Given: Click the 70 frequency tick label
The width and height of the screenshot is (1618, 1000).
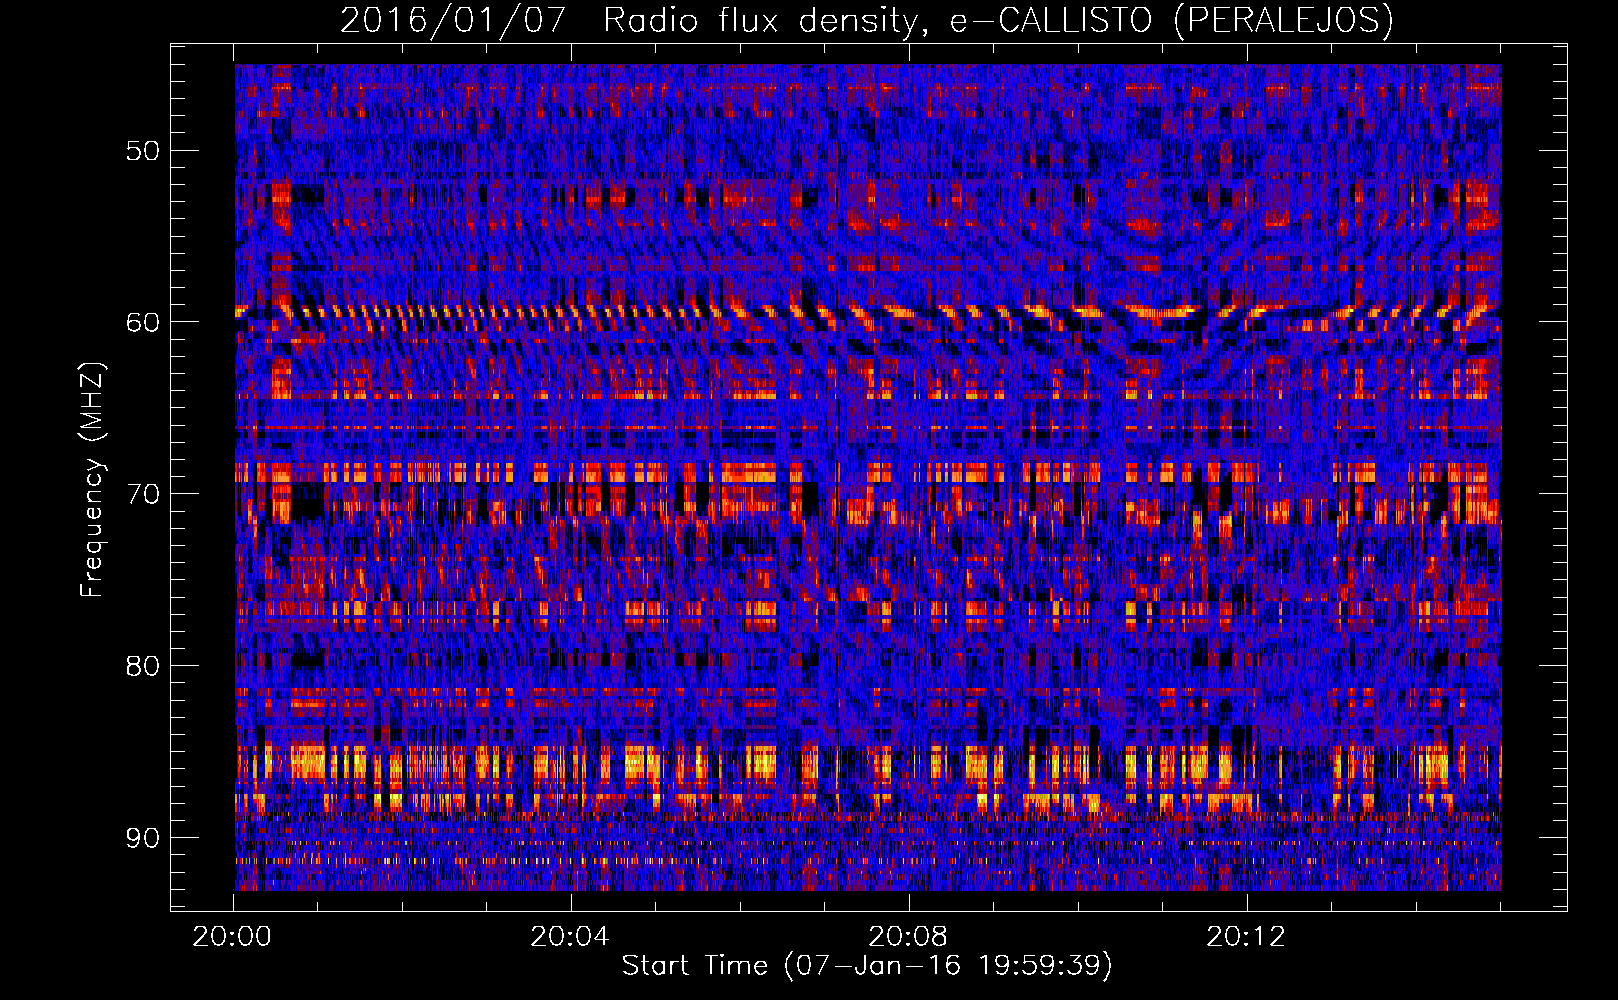Looking at the screenshot, I should pos(143,494).
